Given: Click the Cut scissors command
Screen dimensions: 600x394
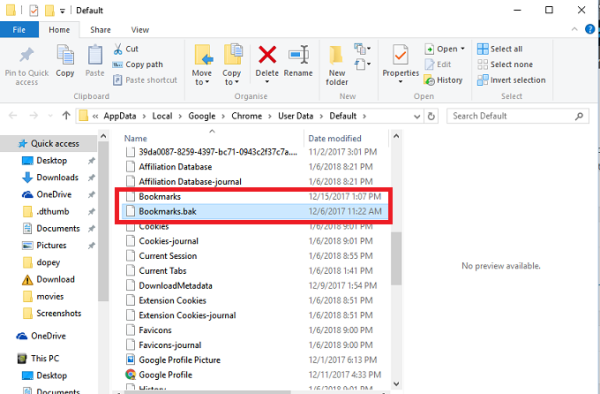Looking at the screenshot, I should 126,49.
